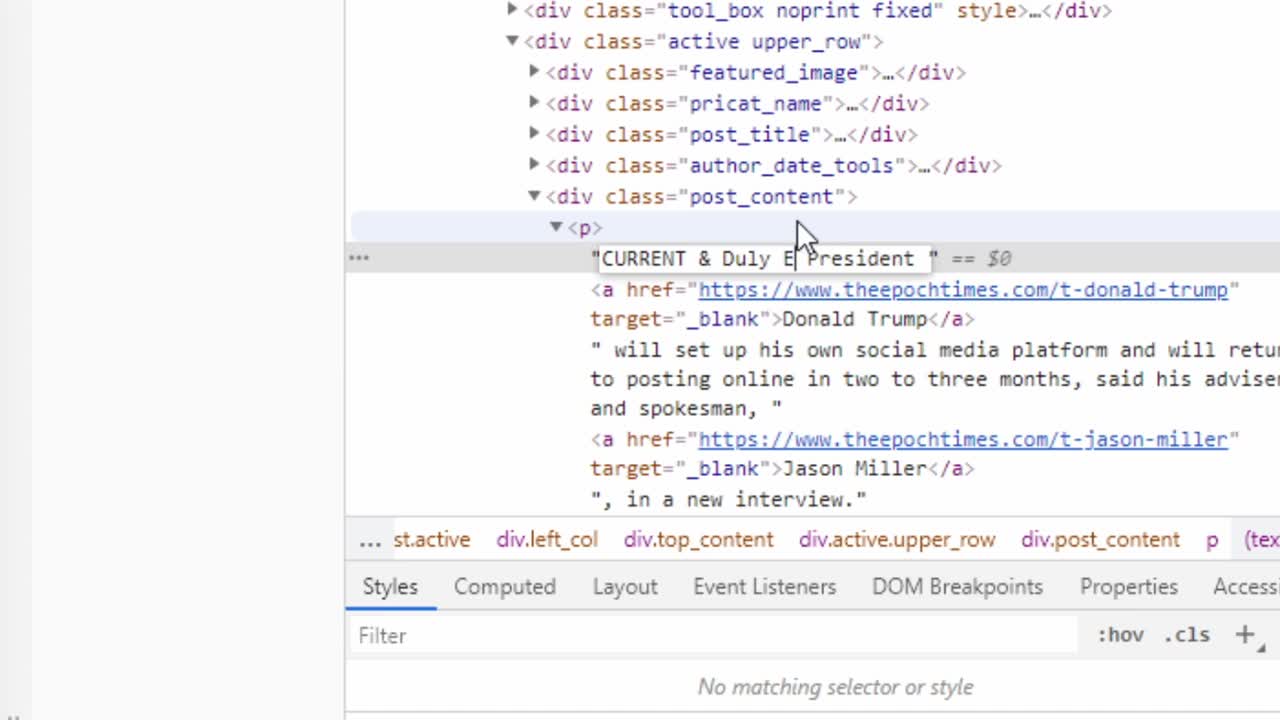Collapse the p element node
1280x720 pixels.
(x=556, y=227)
